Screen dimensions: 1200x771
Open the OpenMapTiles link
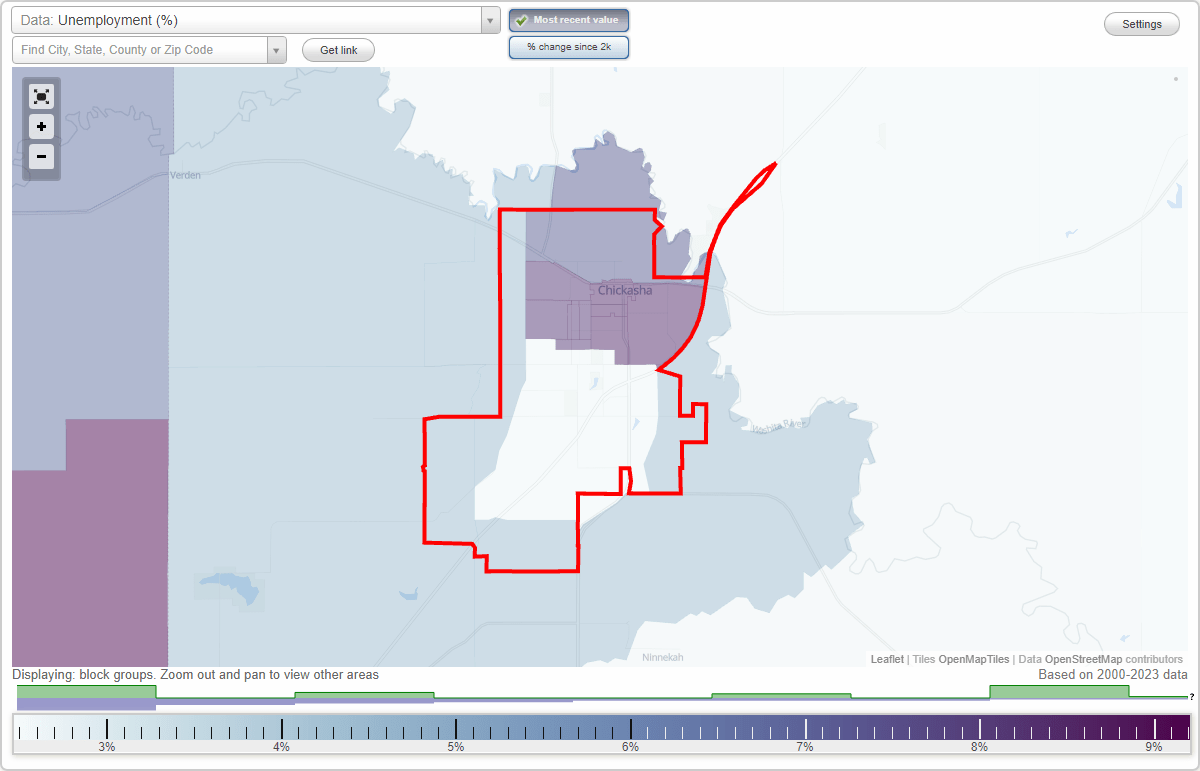[x=973, y=659]
